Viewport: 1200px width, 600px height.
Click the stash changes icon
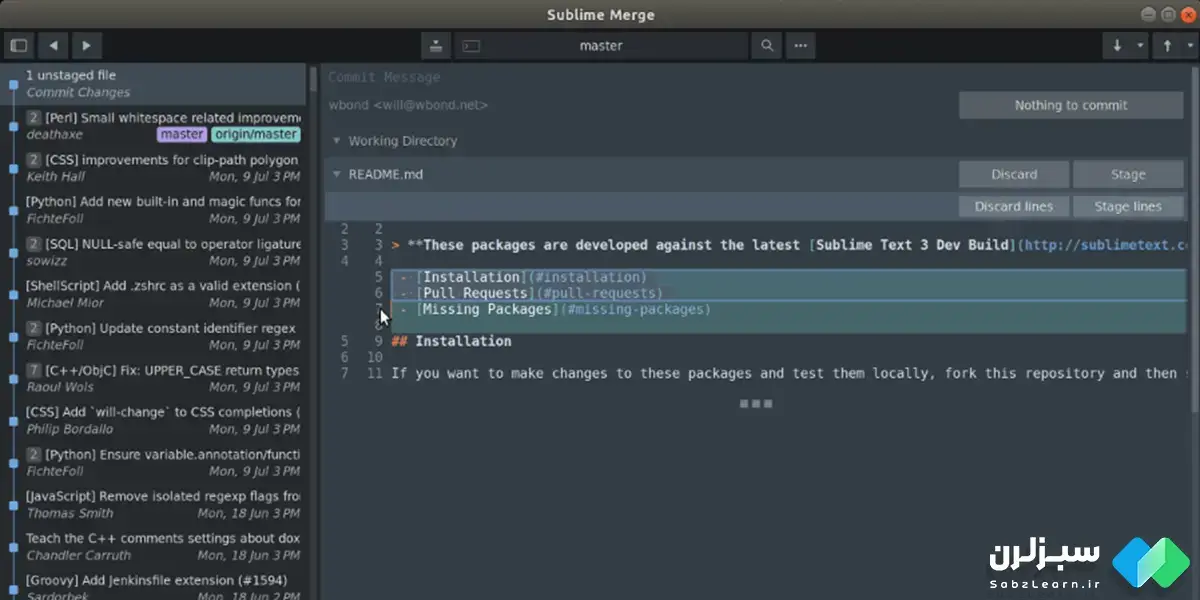click(x=436, y=45)
